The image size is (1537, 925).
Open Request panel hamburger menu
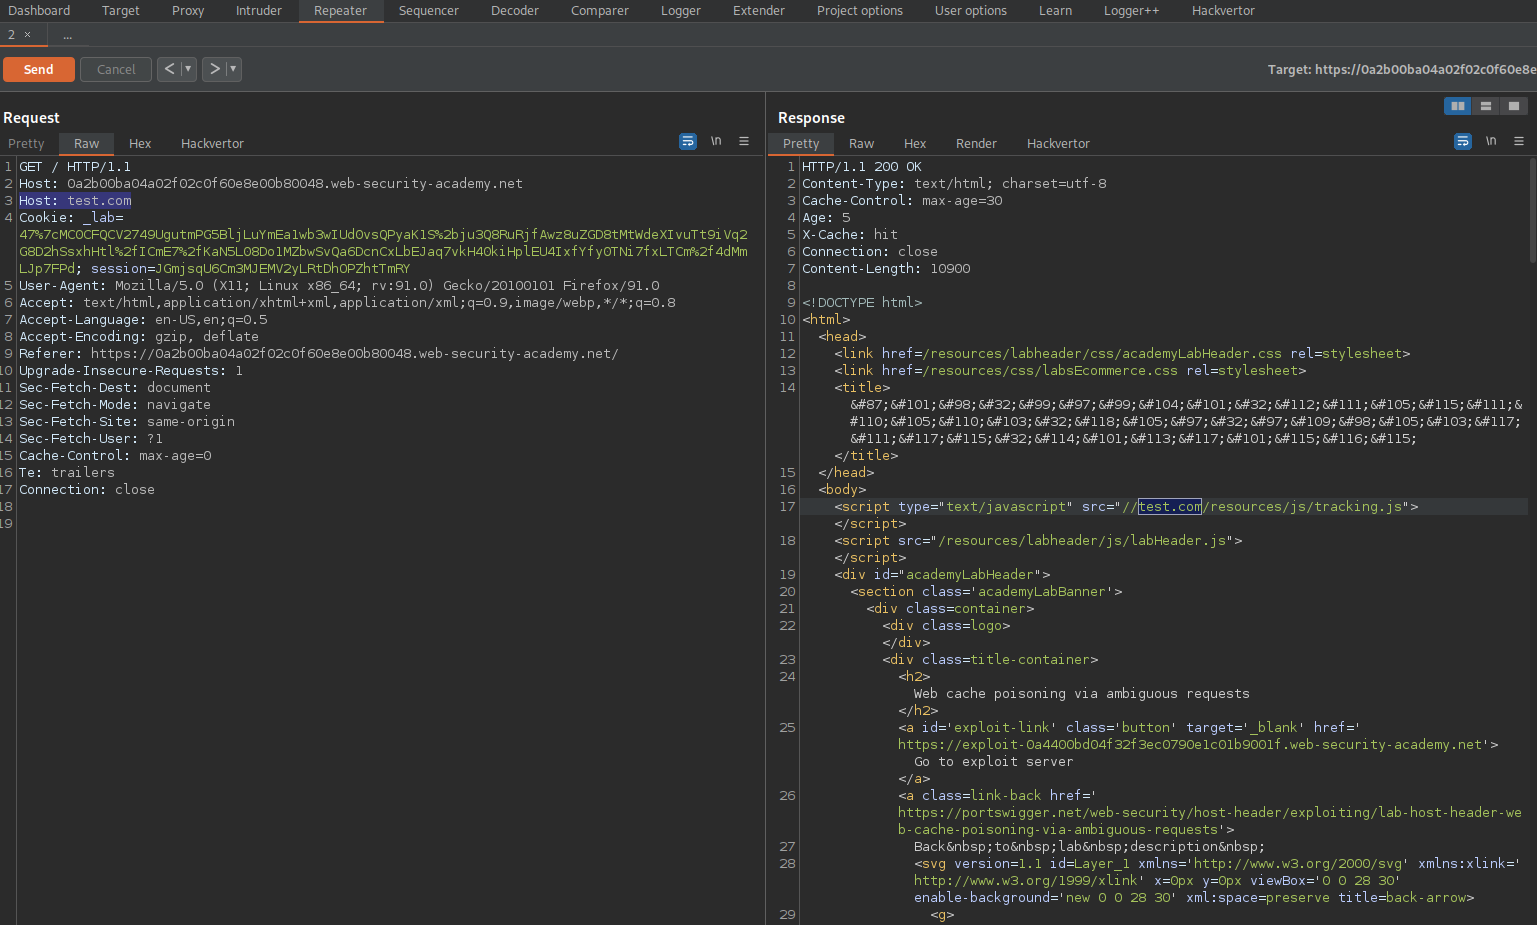744,141
